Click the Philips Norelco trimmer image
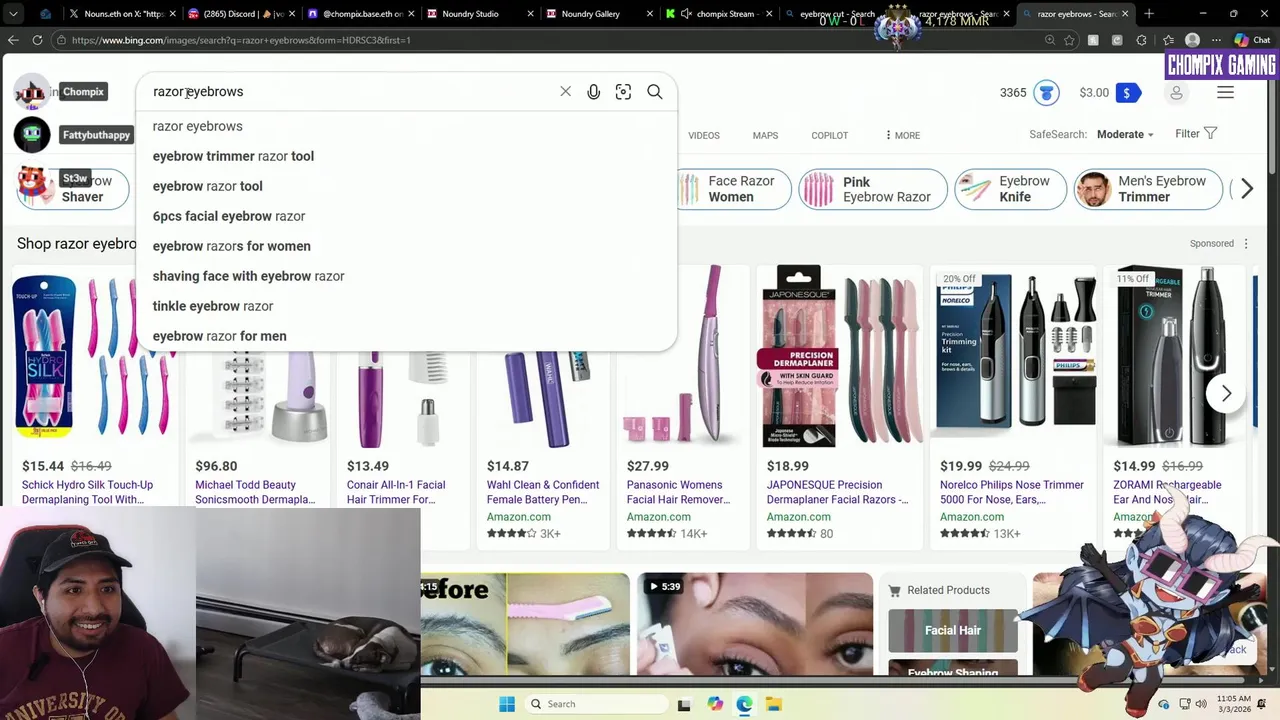Viewport: 1280px width, 720px height. click(x=1013, y=356)
